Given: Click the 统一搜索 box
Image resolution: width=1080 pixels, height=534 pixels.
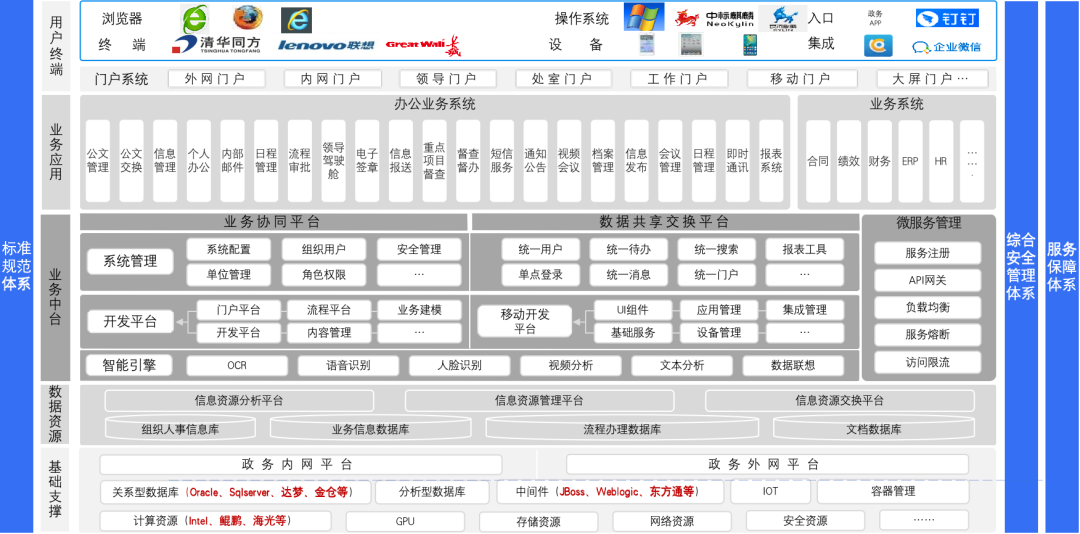Looking at the screenshot, I should click(717, 249).
